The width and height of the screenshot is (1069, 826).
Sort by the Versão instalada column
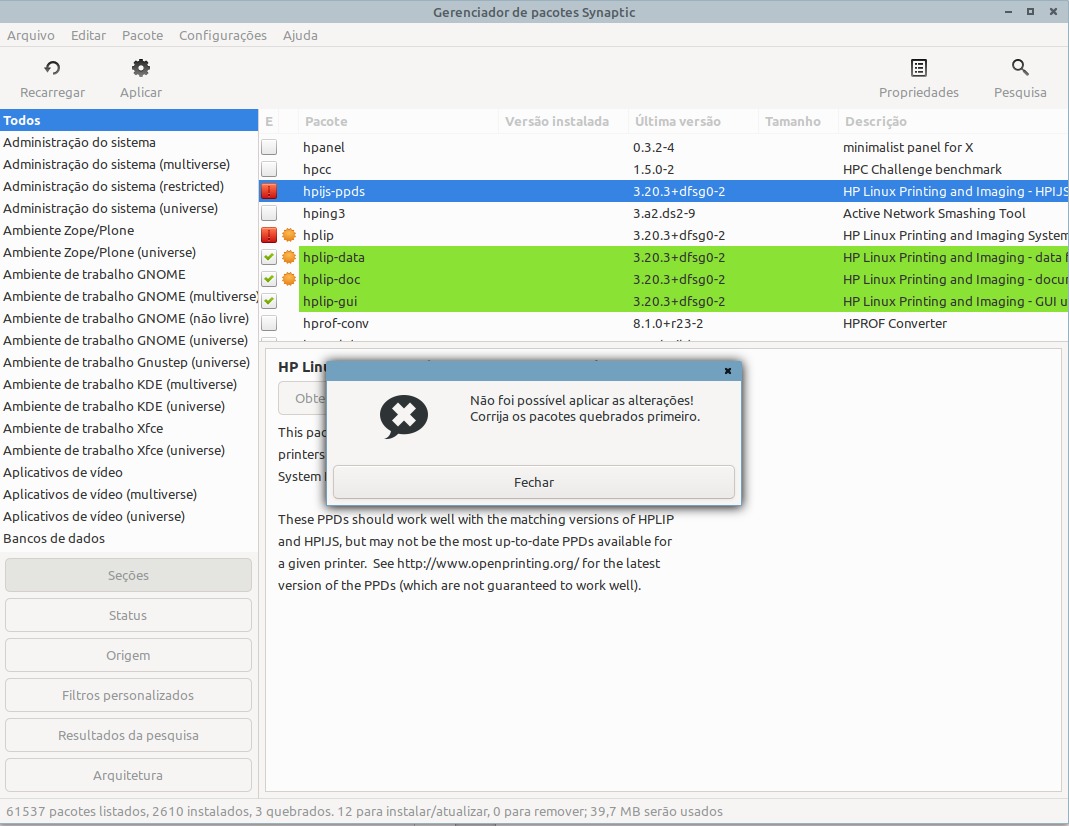563,121
